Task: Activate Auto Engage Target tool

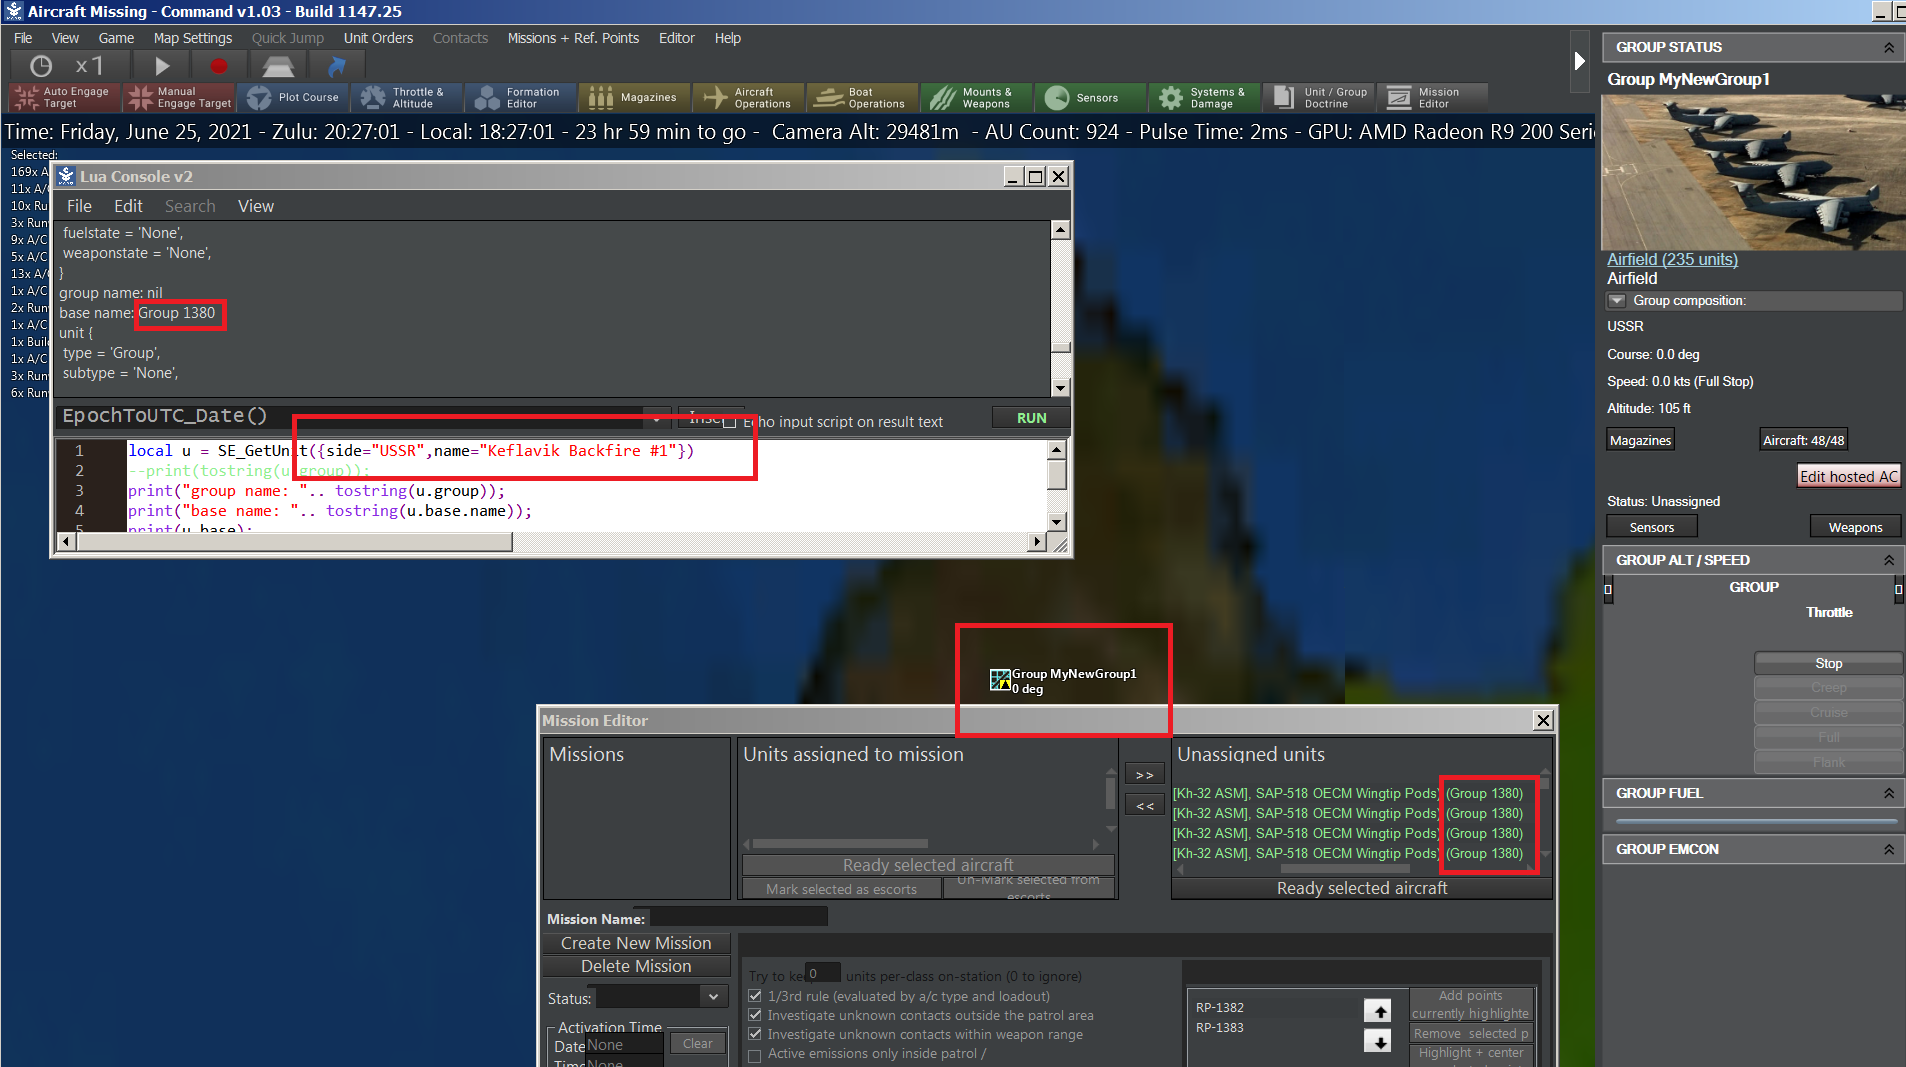Action: (65, 97)
